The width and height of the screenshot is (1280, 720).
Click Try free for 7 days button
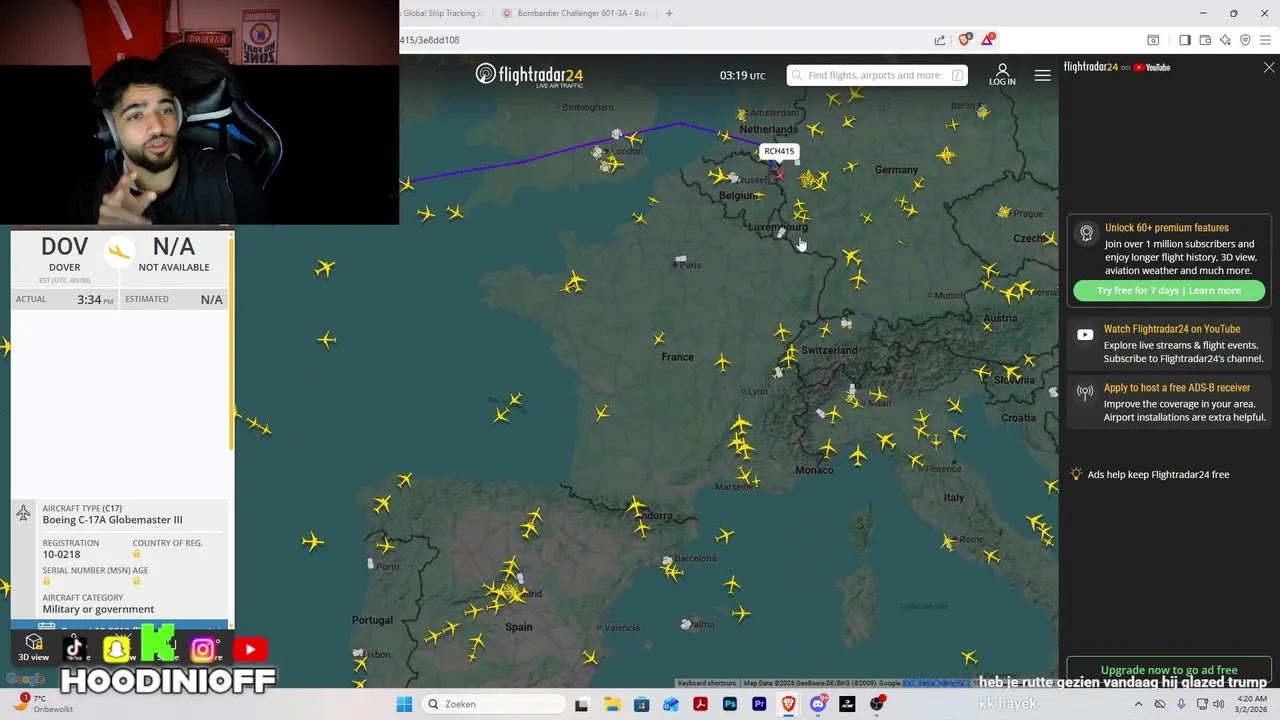point(1169,291)
